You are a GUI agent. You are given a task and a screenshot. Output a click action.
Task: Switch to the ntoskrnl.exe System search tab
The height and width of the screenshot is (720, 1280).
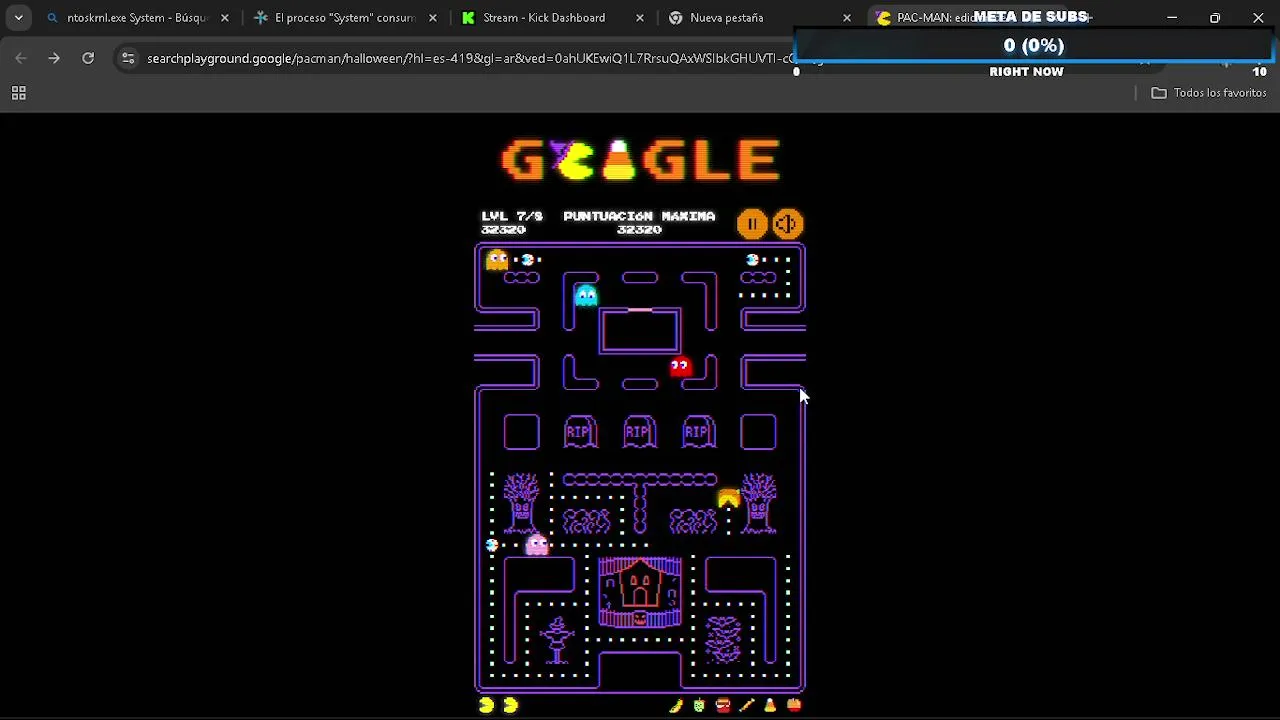pos(138,18)
